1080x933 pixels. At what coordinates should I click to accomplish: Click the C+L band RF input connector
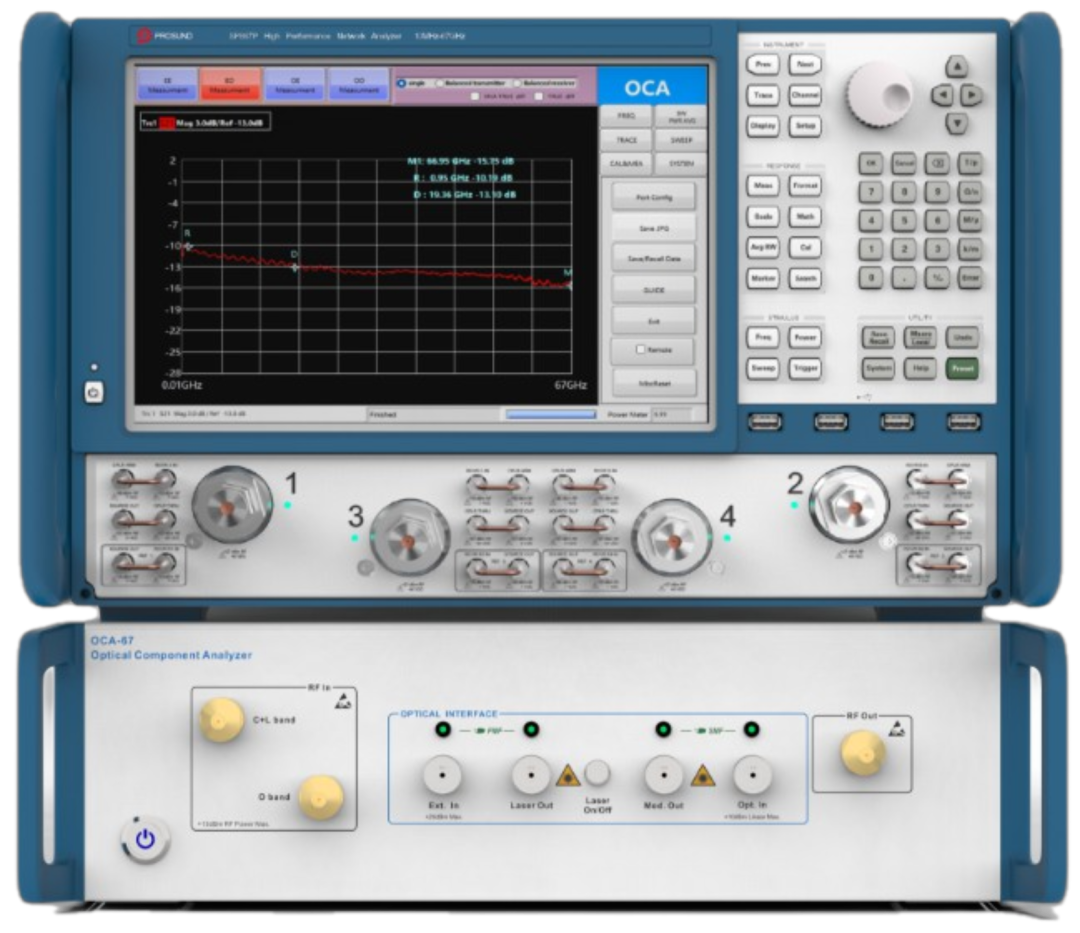click(x=220, y=720)
